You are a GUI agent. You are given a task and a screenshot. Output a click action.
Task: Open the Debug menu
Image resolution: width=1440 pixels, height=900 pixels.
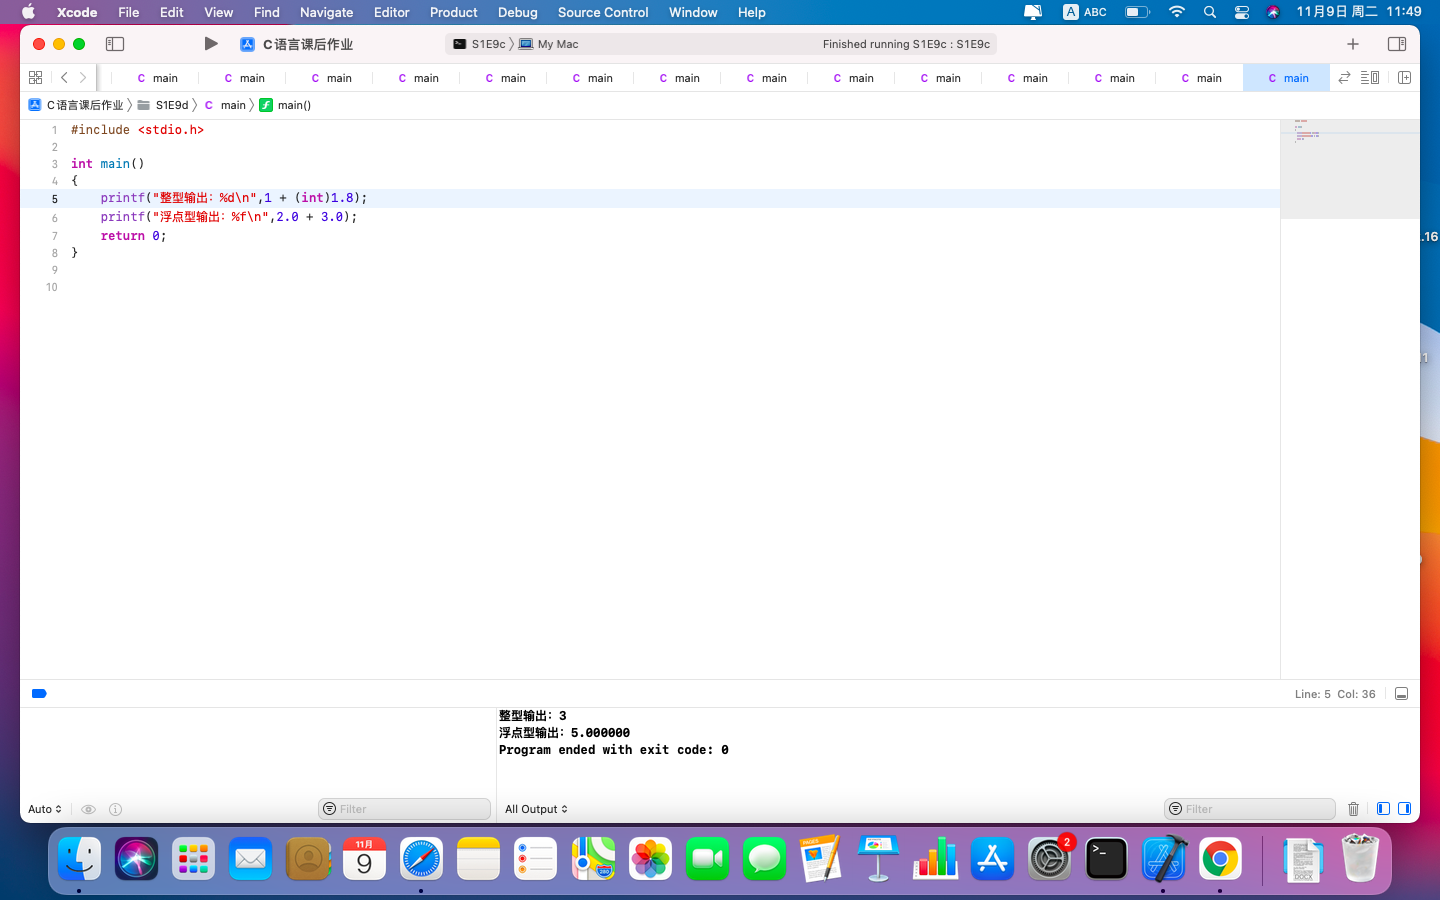(517, 12)
